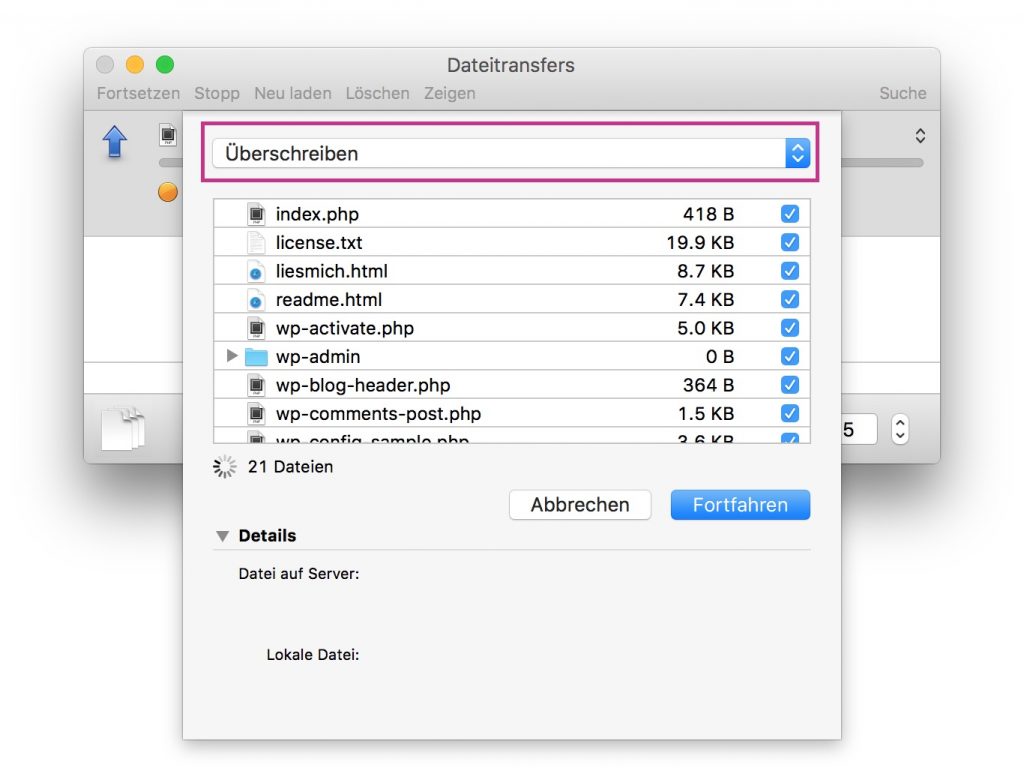Viewport: 1024px width, 771px height.
Task: Click the blue upload arrow icon
Action: (x=114, y=143)
